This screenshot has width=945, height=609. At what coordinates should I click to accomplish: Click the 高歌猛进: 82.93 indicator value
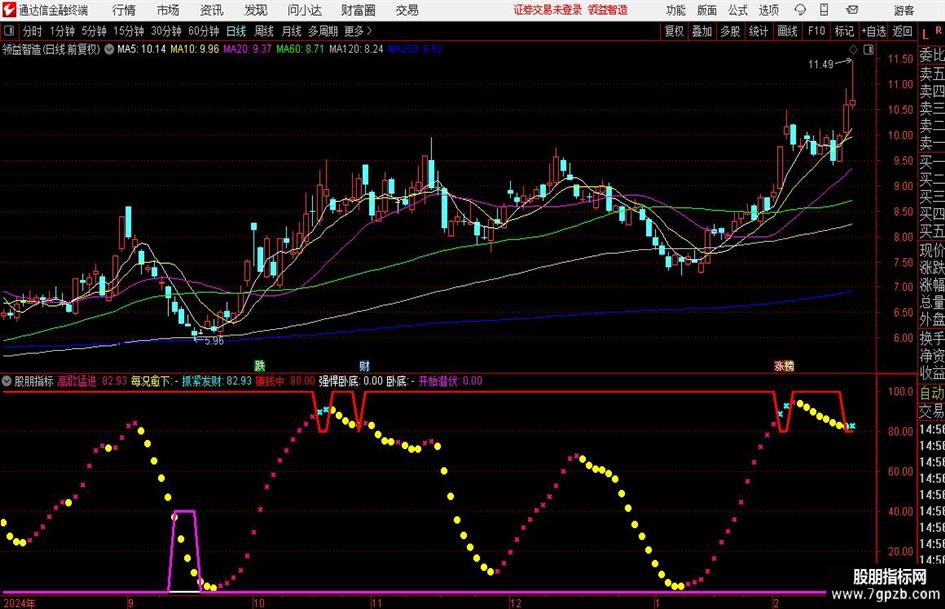point(92,381)
